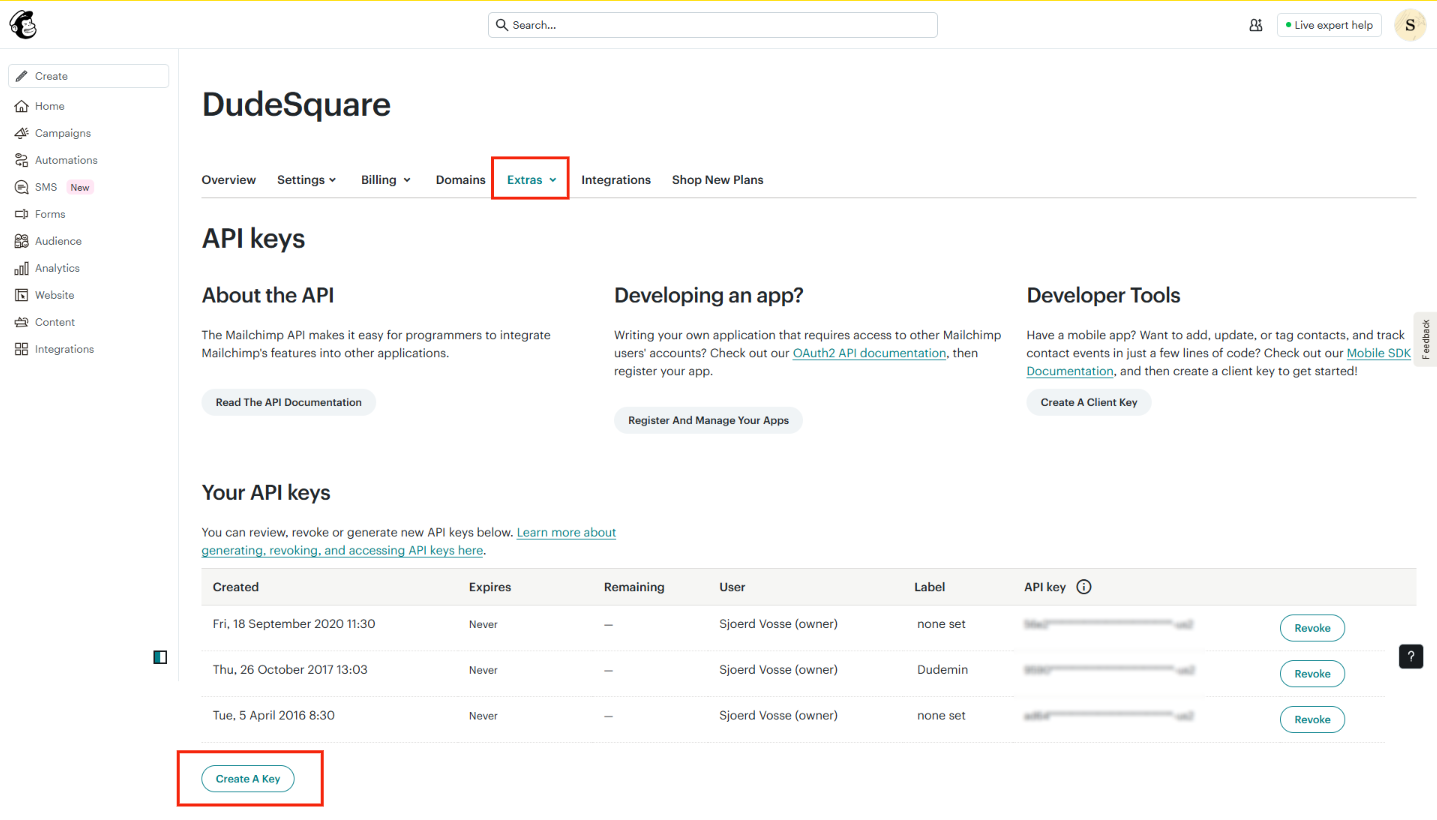Click the Audience icon in sidebar

click(22, 241)
